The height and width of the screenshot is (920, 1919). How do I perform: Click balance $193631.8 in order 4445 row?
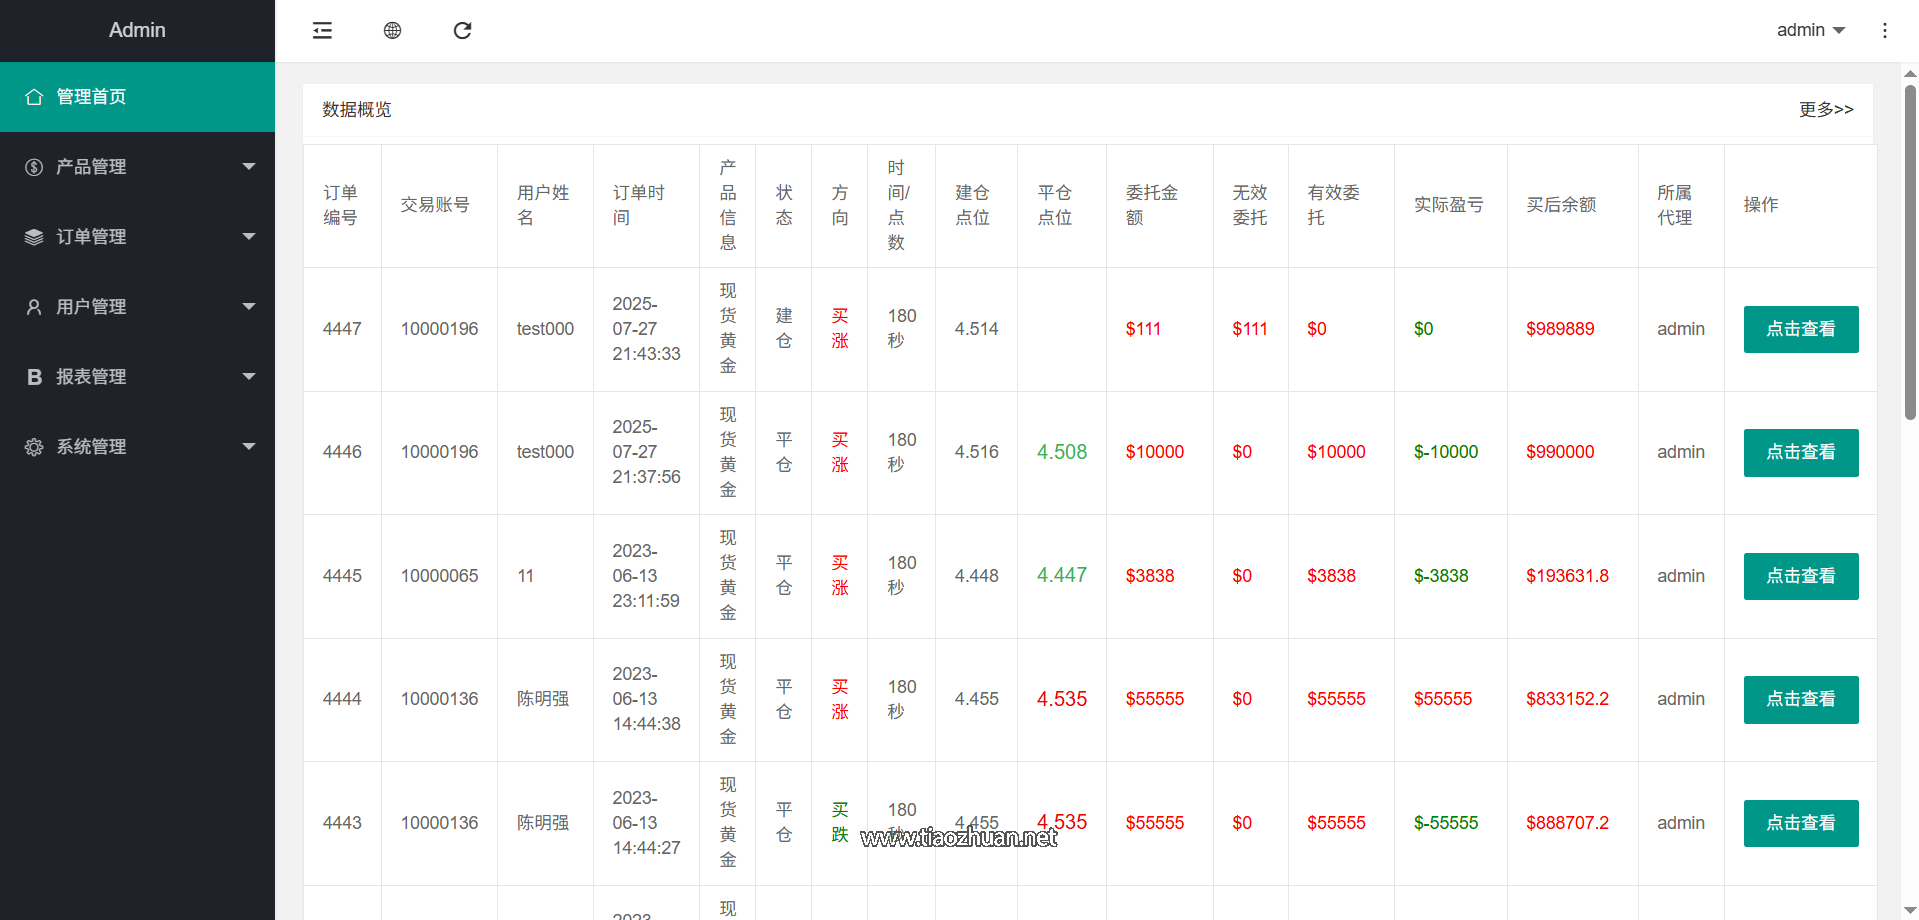[x=1567, y=576]
